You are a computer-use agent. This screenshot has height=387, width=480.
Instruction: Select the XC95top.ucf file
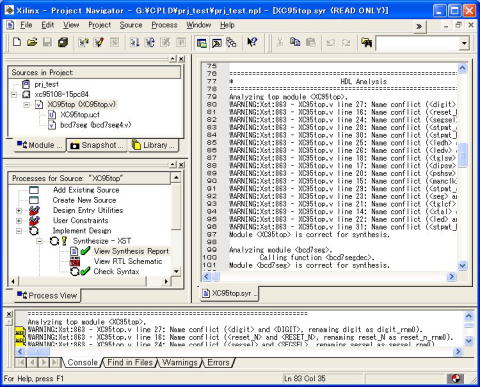tap(80, 115)
